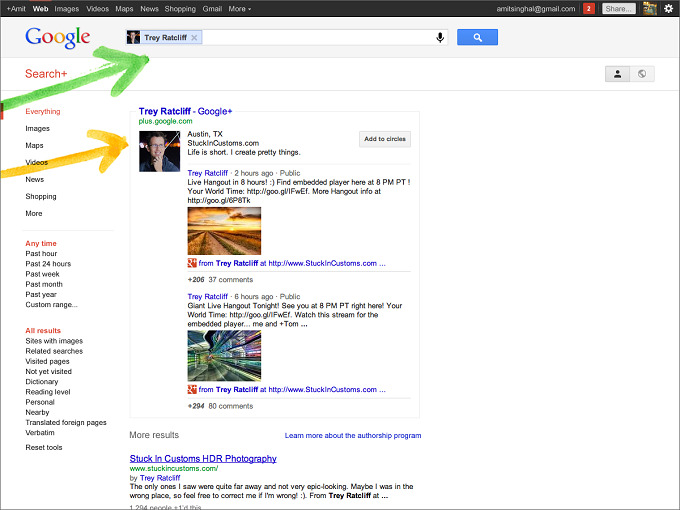
Task: Click the Google logo
Action: (57, 38)
